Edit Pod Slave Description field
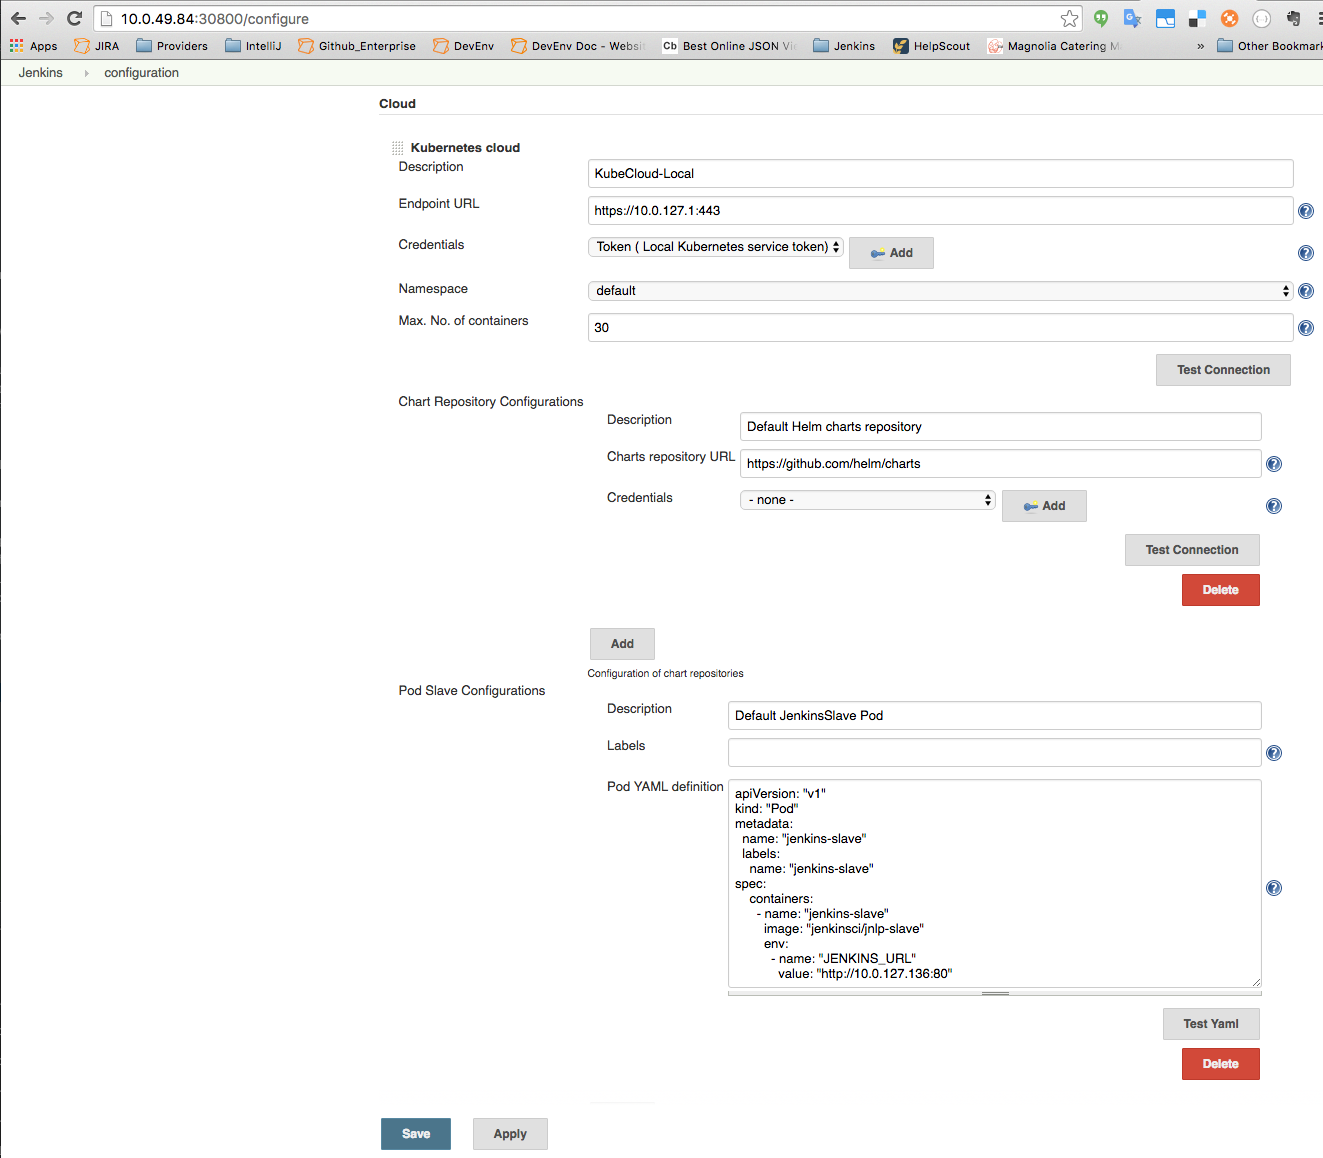 [x=994, y=715]
